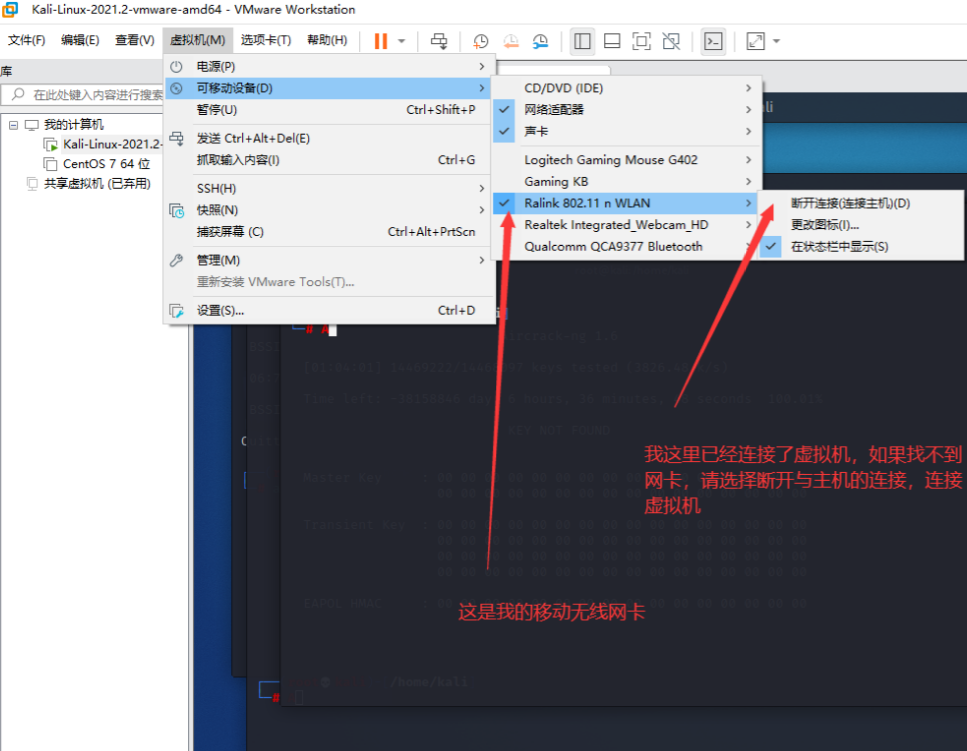
Task: Toggle the library sidebar view icon
Action: pos(583,41)
